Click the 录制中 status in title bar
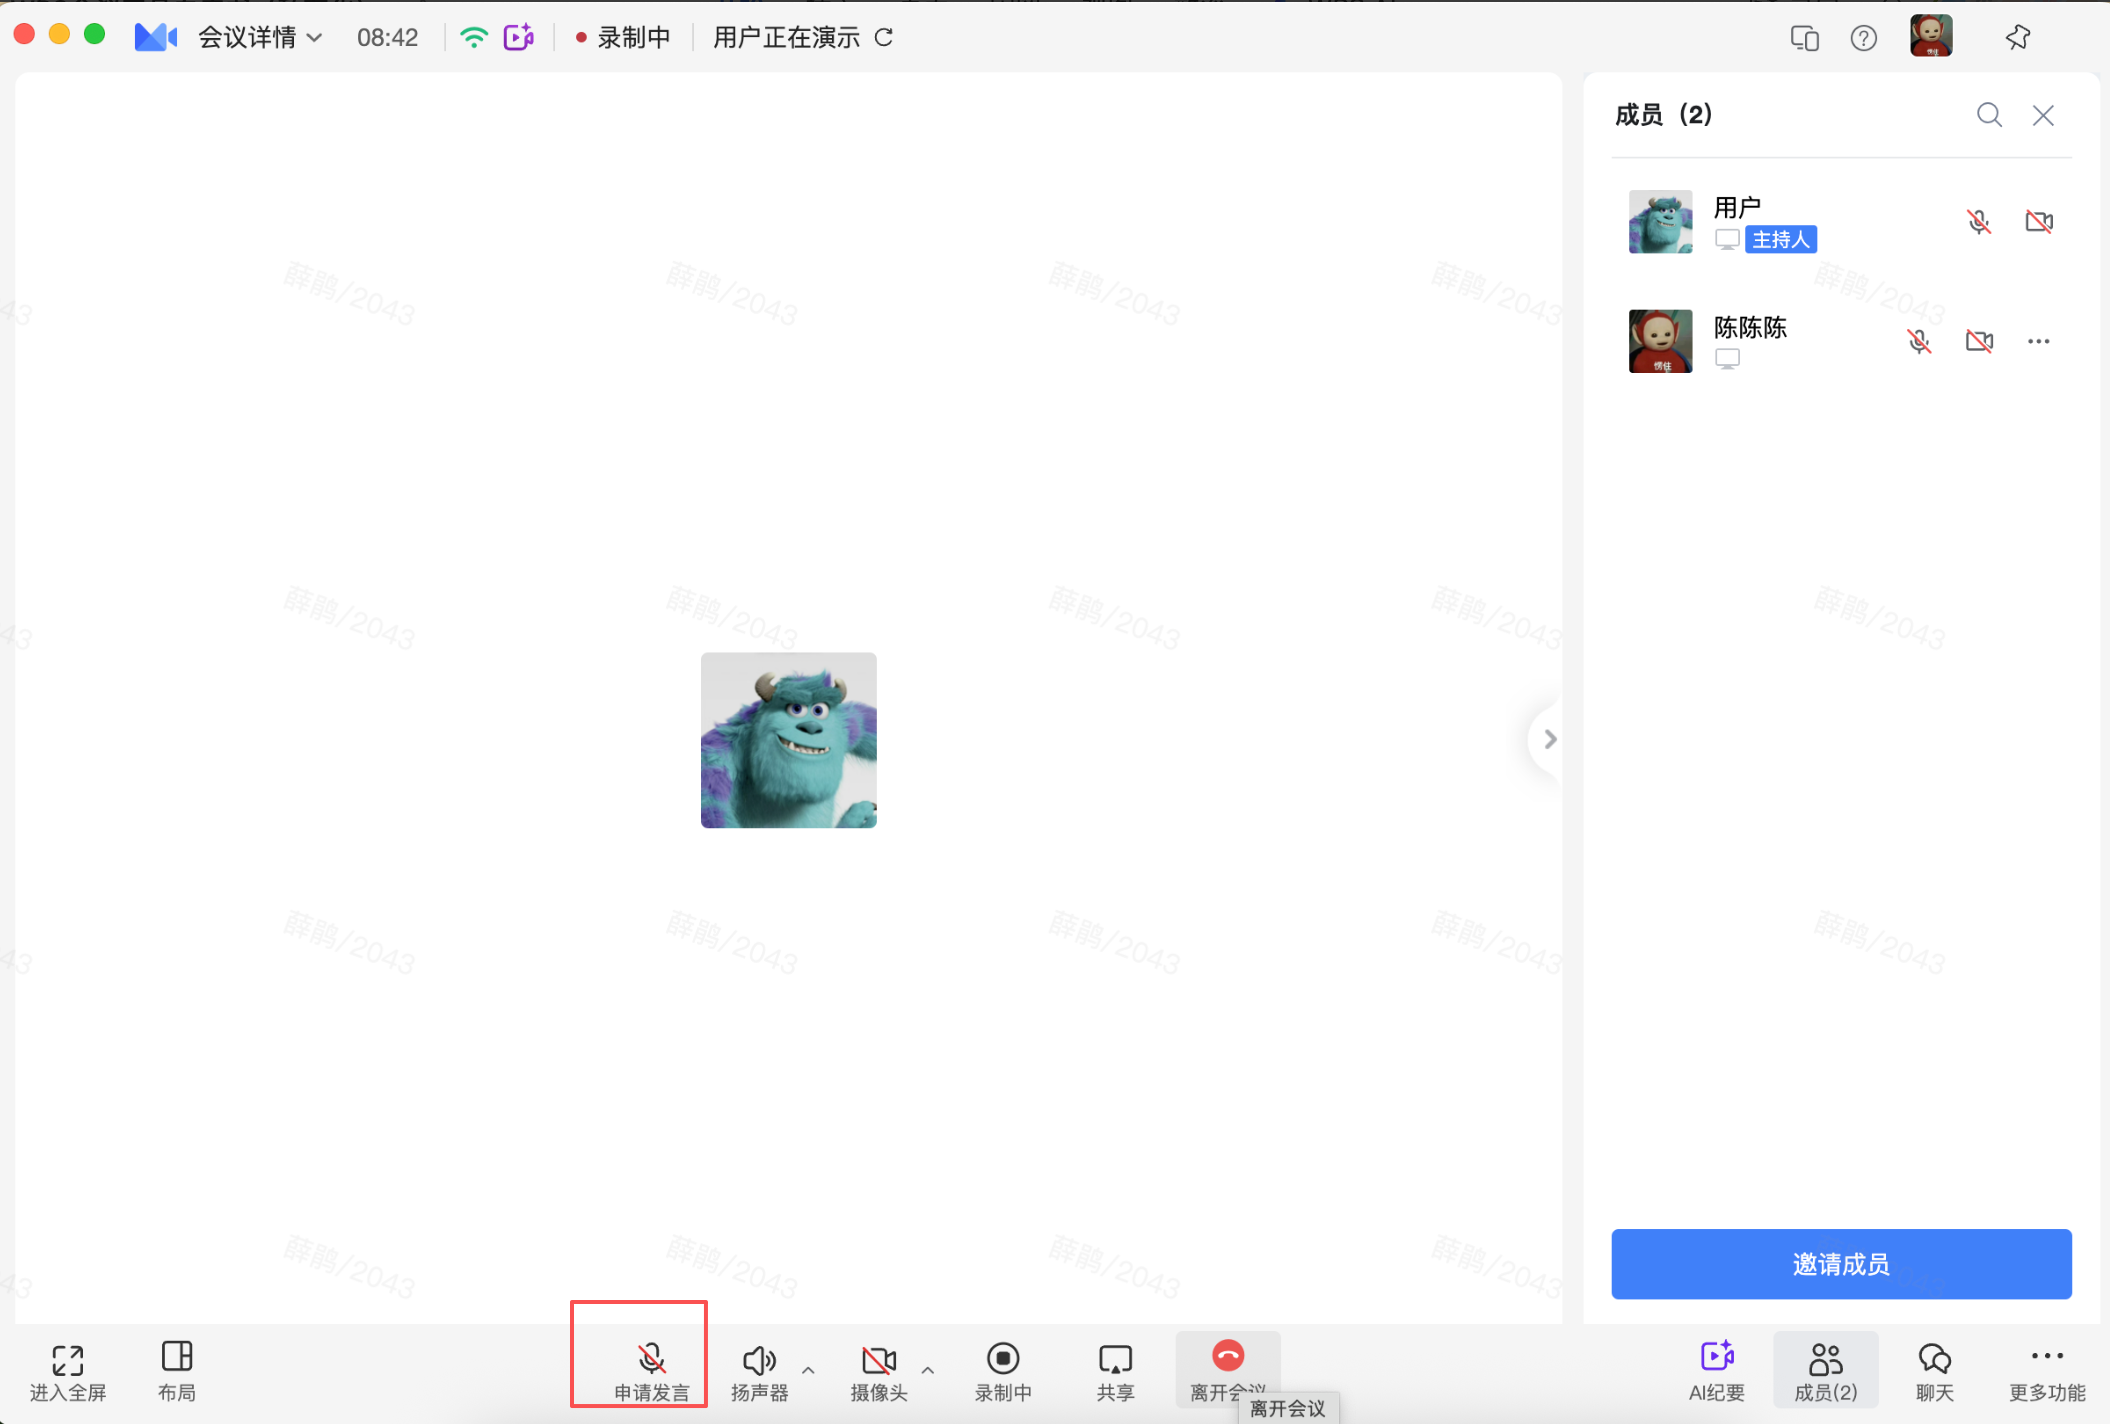The image size is (2110, 1424). pos(623,38)
